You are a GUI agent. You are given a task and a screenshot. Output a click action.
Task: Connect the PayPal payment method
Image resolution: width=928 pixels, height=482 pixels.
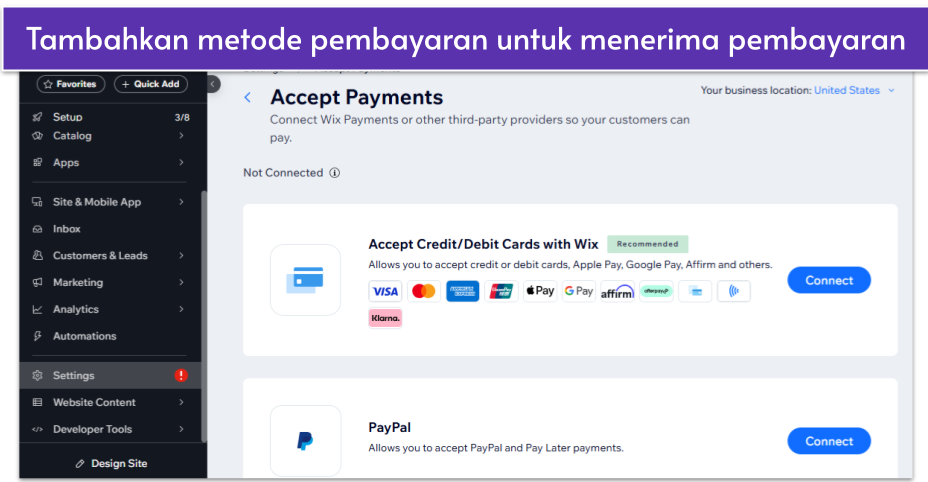tap(829, 441)
